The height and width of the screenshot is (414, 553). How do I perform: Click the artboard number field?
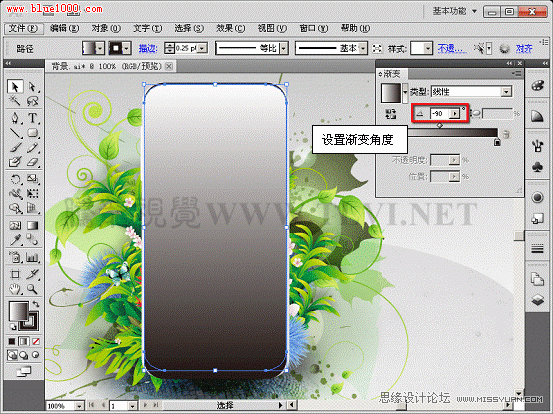119,406
